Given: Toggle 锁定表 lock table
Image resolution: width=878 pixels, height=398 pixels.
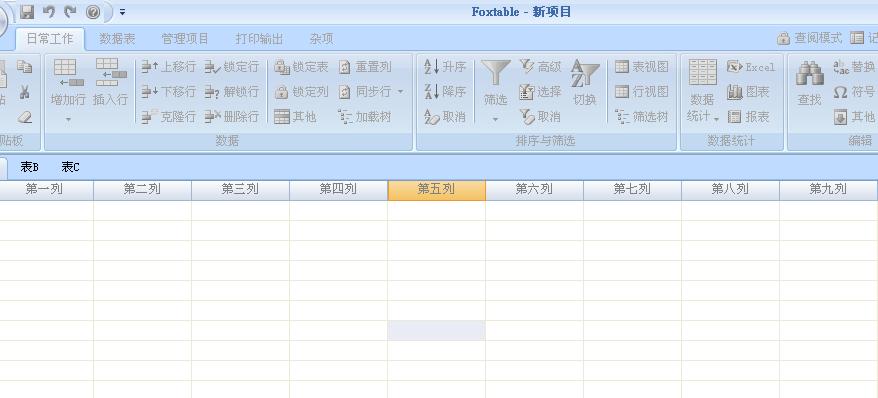Looking at the screenshot, I should [x=301, y=67].
